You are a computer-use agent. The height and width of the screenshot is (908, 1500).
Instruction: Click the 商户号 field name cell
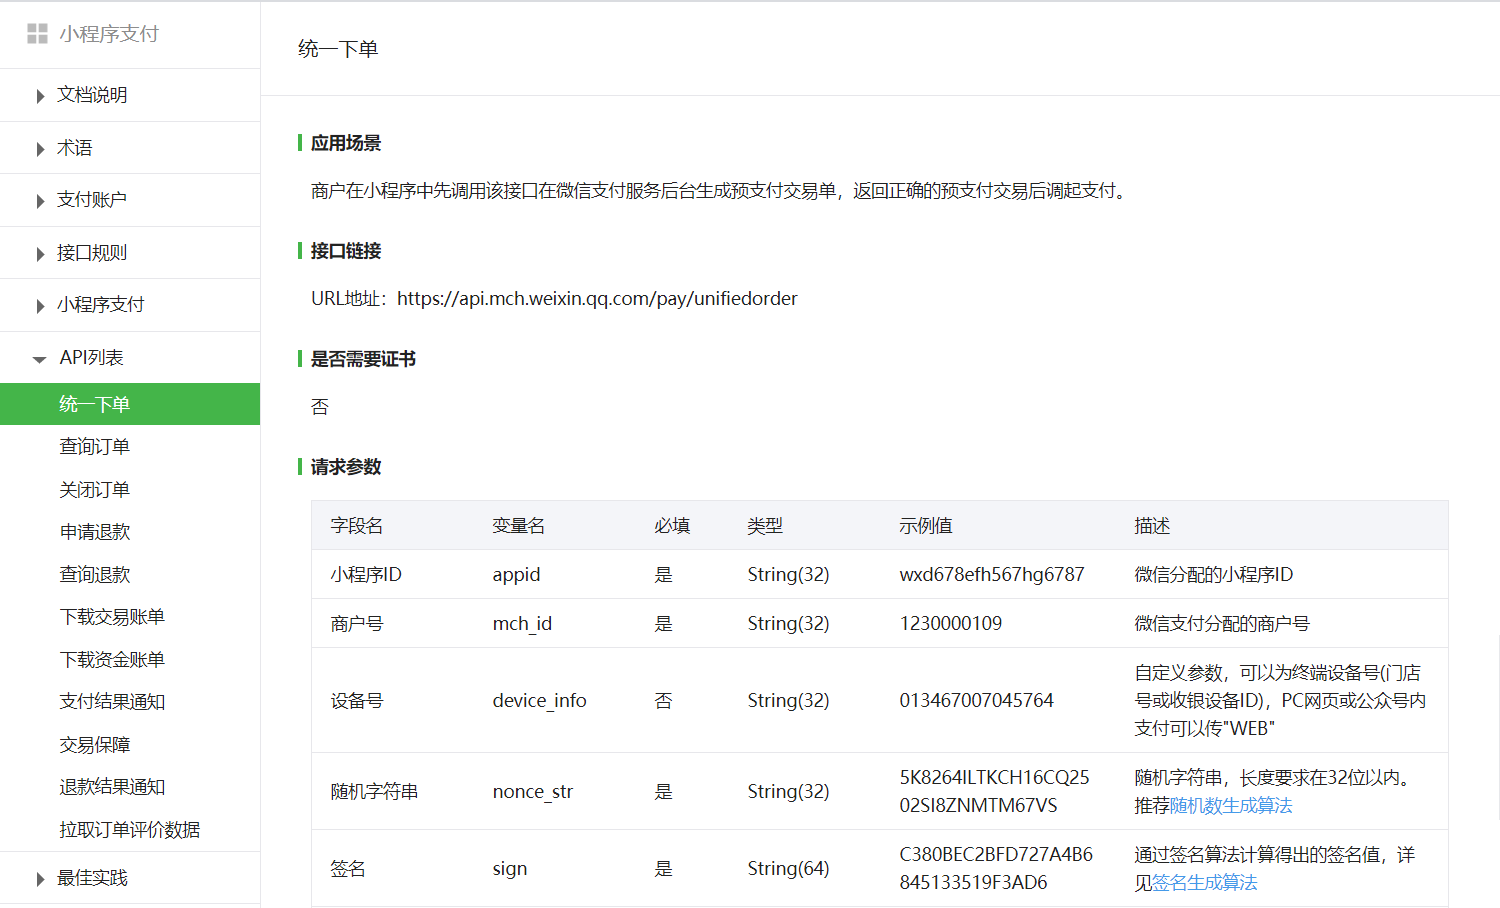point(357,624)
